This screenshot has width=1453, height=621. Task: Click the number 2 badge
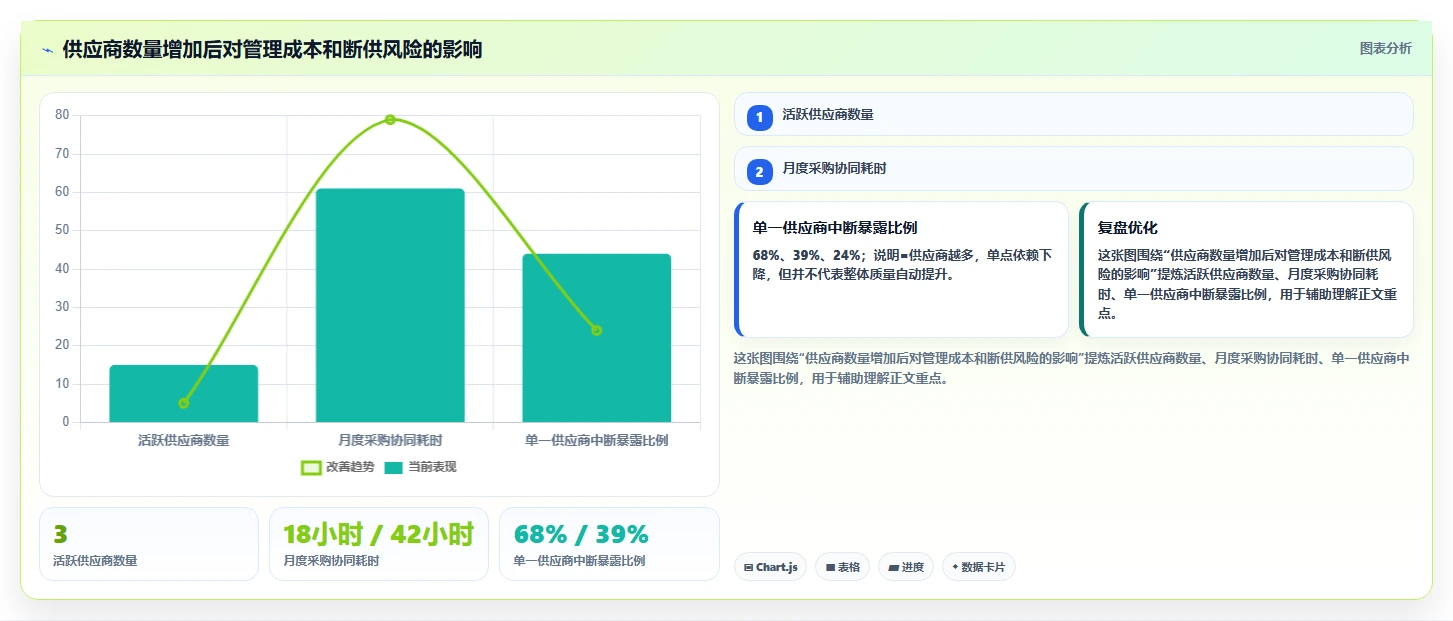point(759,172)
